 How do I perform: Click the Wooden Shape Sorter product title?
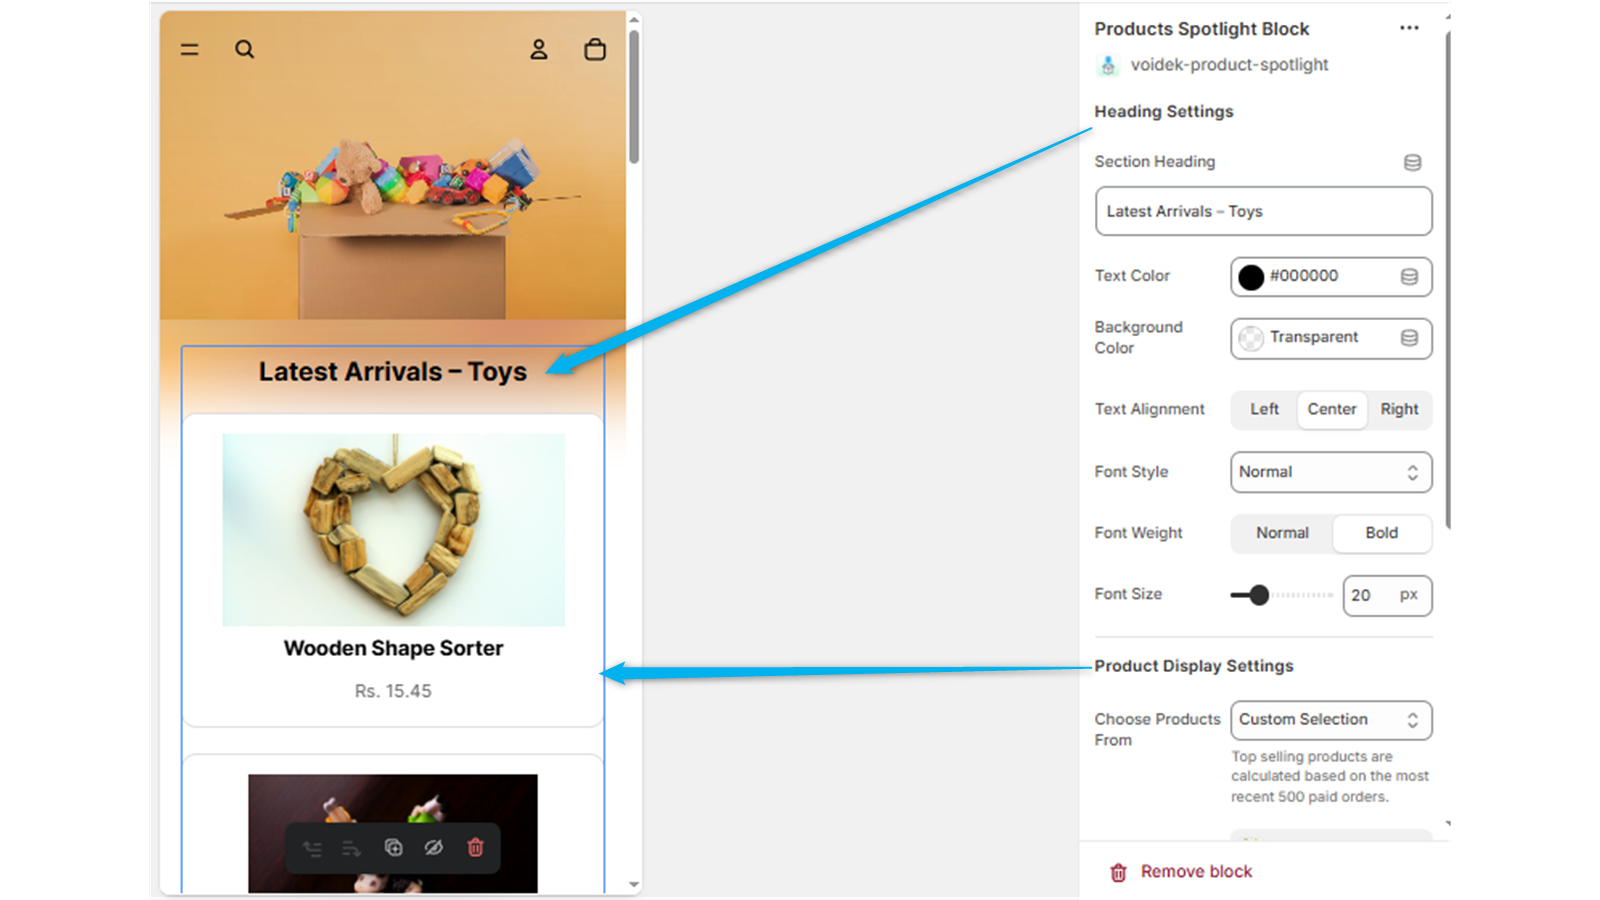click(x=393, y=648)
